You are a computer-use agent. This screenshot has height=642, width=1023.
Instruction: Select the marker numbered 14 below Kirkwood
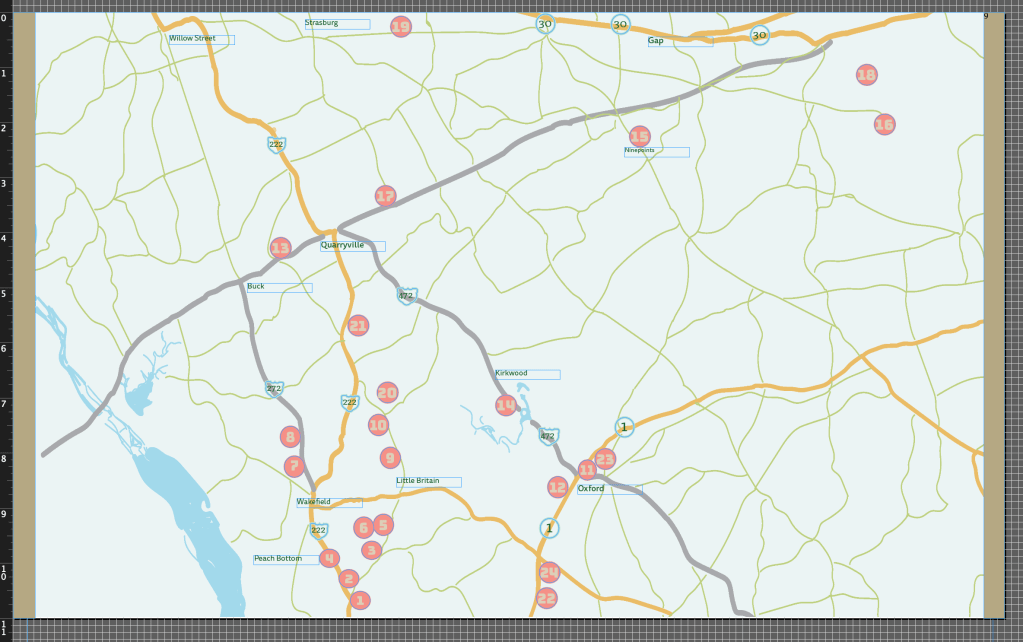pyautogui.click(x=506, y=405)
